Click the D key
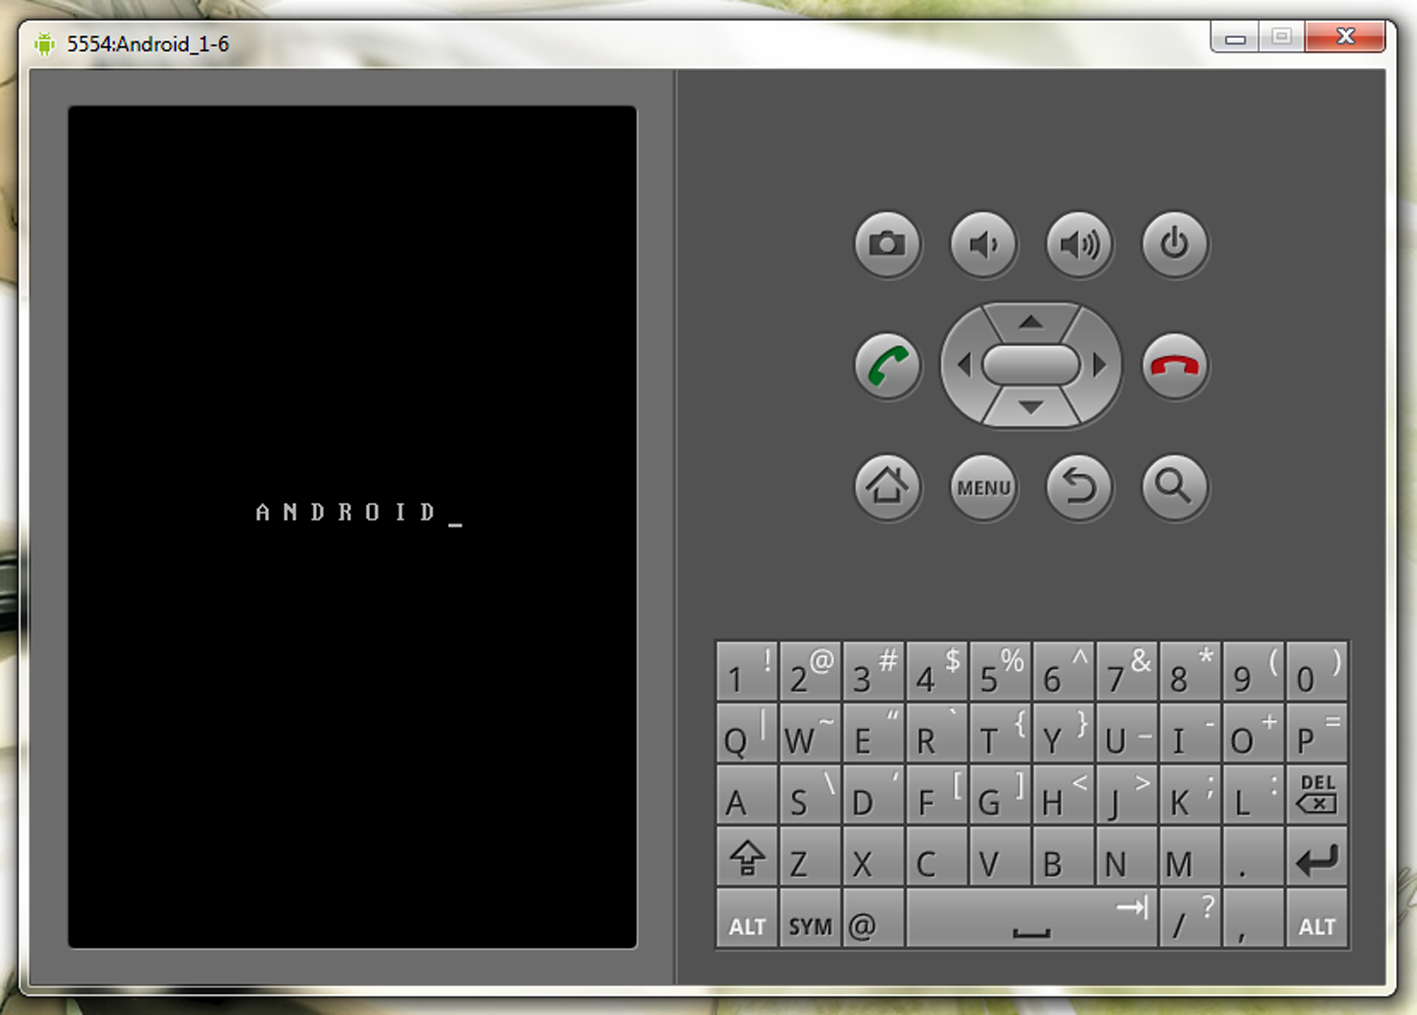1417x1015 pixels. [873, 795]
